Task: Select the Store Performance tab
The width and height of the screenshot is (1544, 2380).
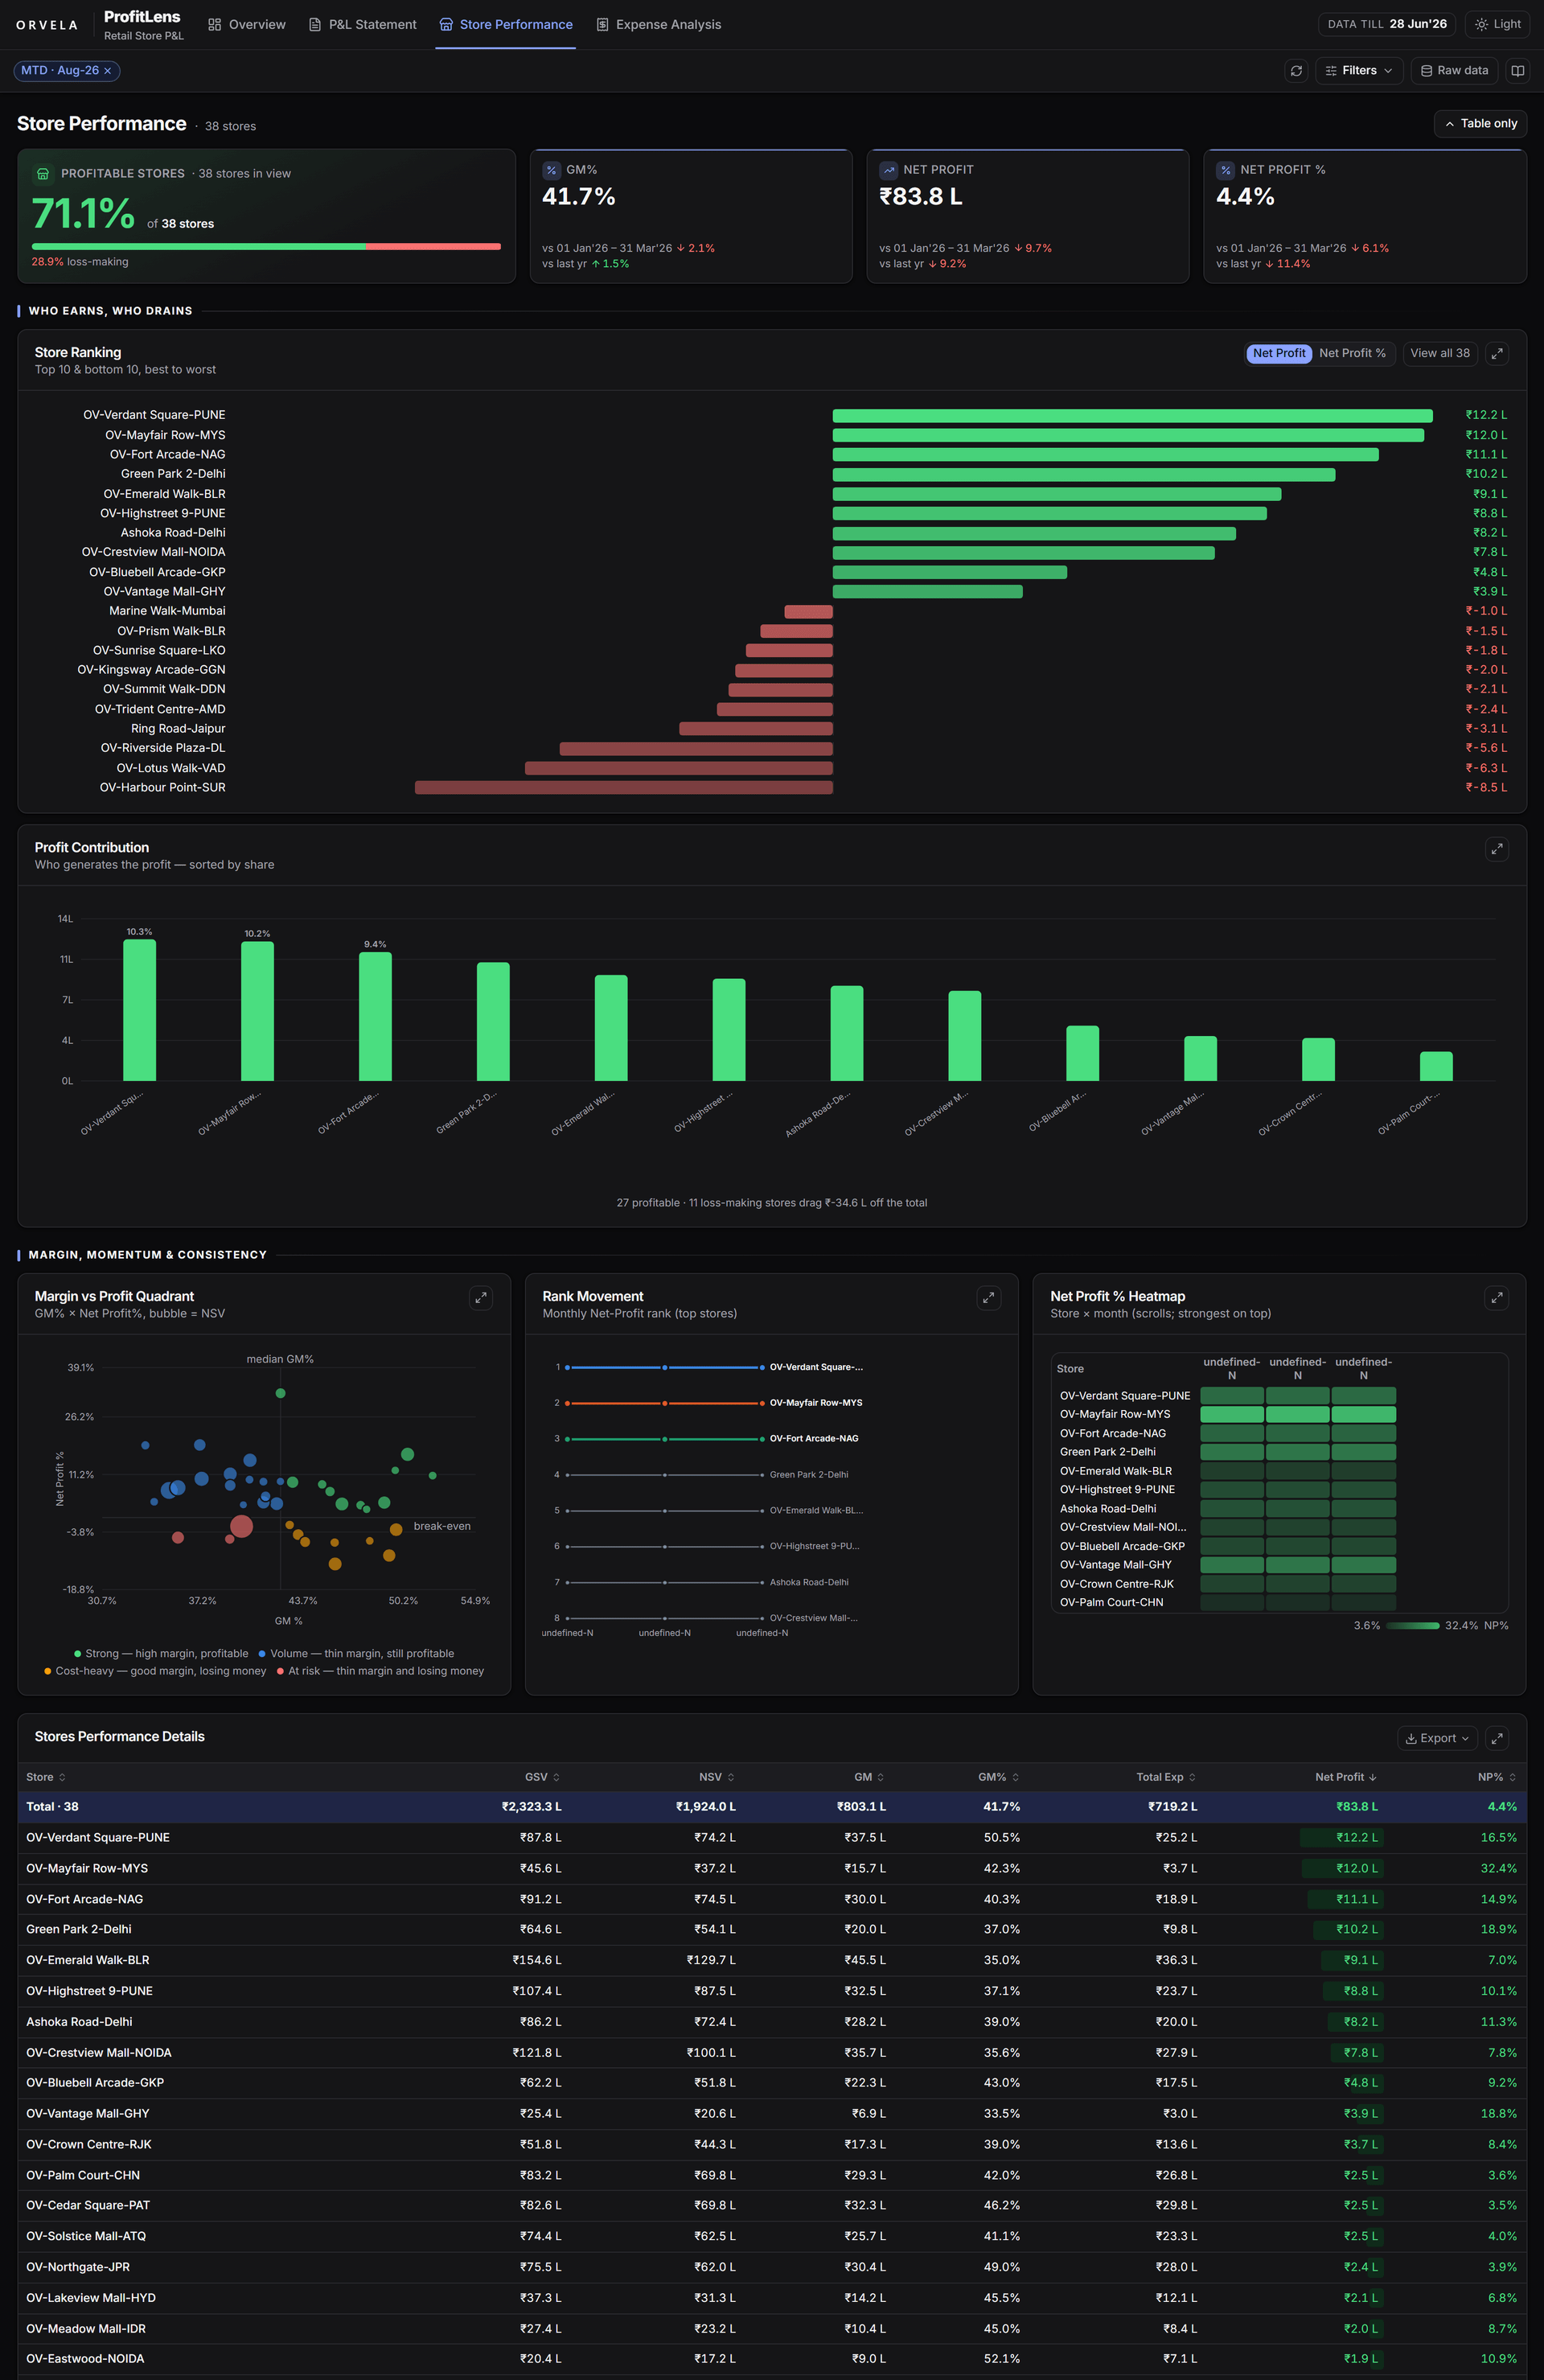Action: tap(506, 24)
